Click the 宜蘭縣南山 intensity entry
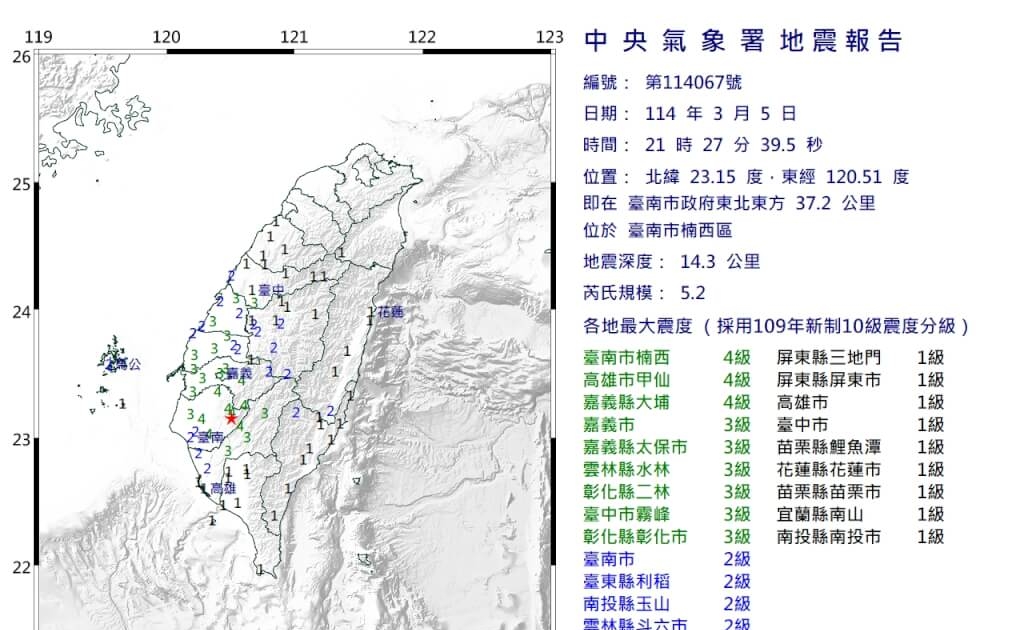This screenshot has width=1024, height=630. (860, 514)
